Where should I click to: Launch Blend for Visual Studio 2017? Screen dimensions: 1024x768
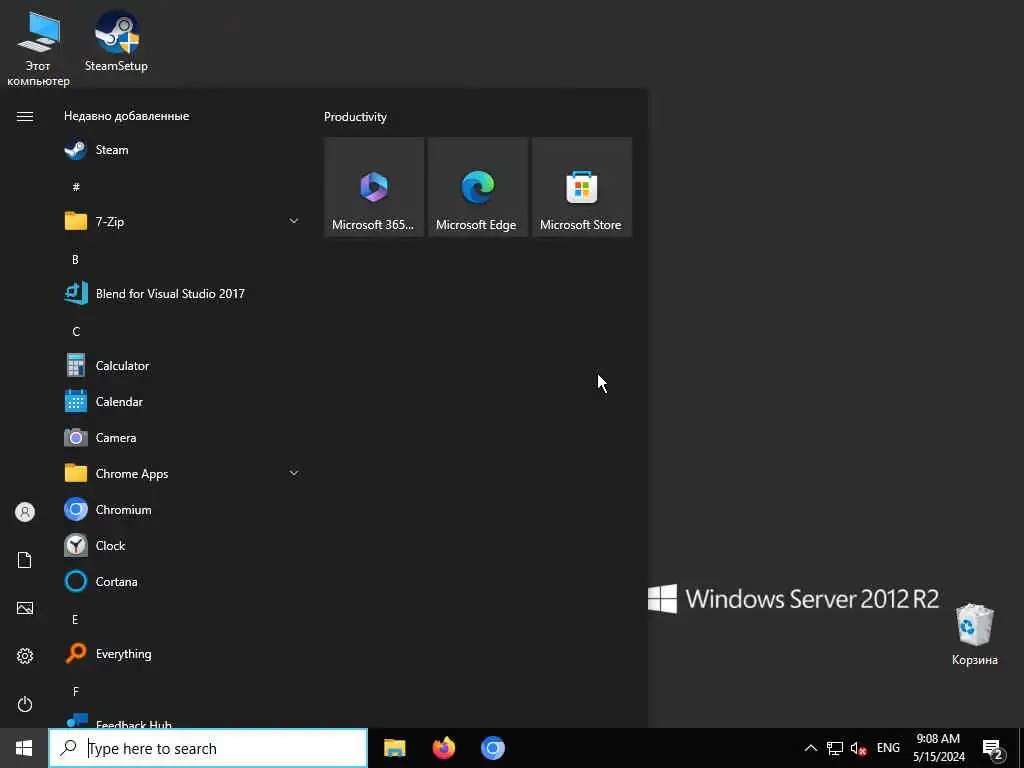coord(182,294)
